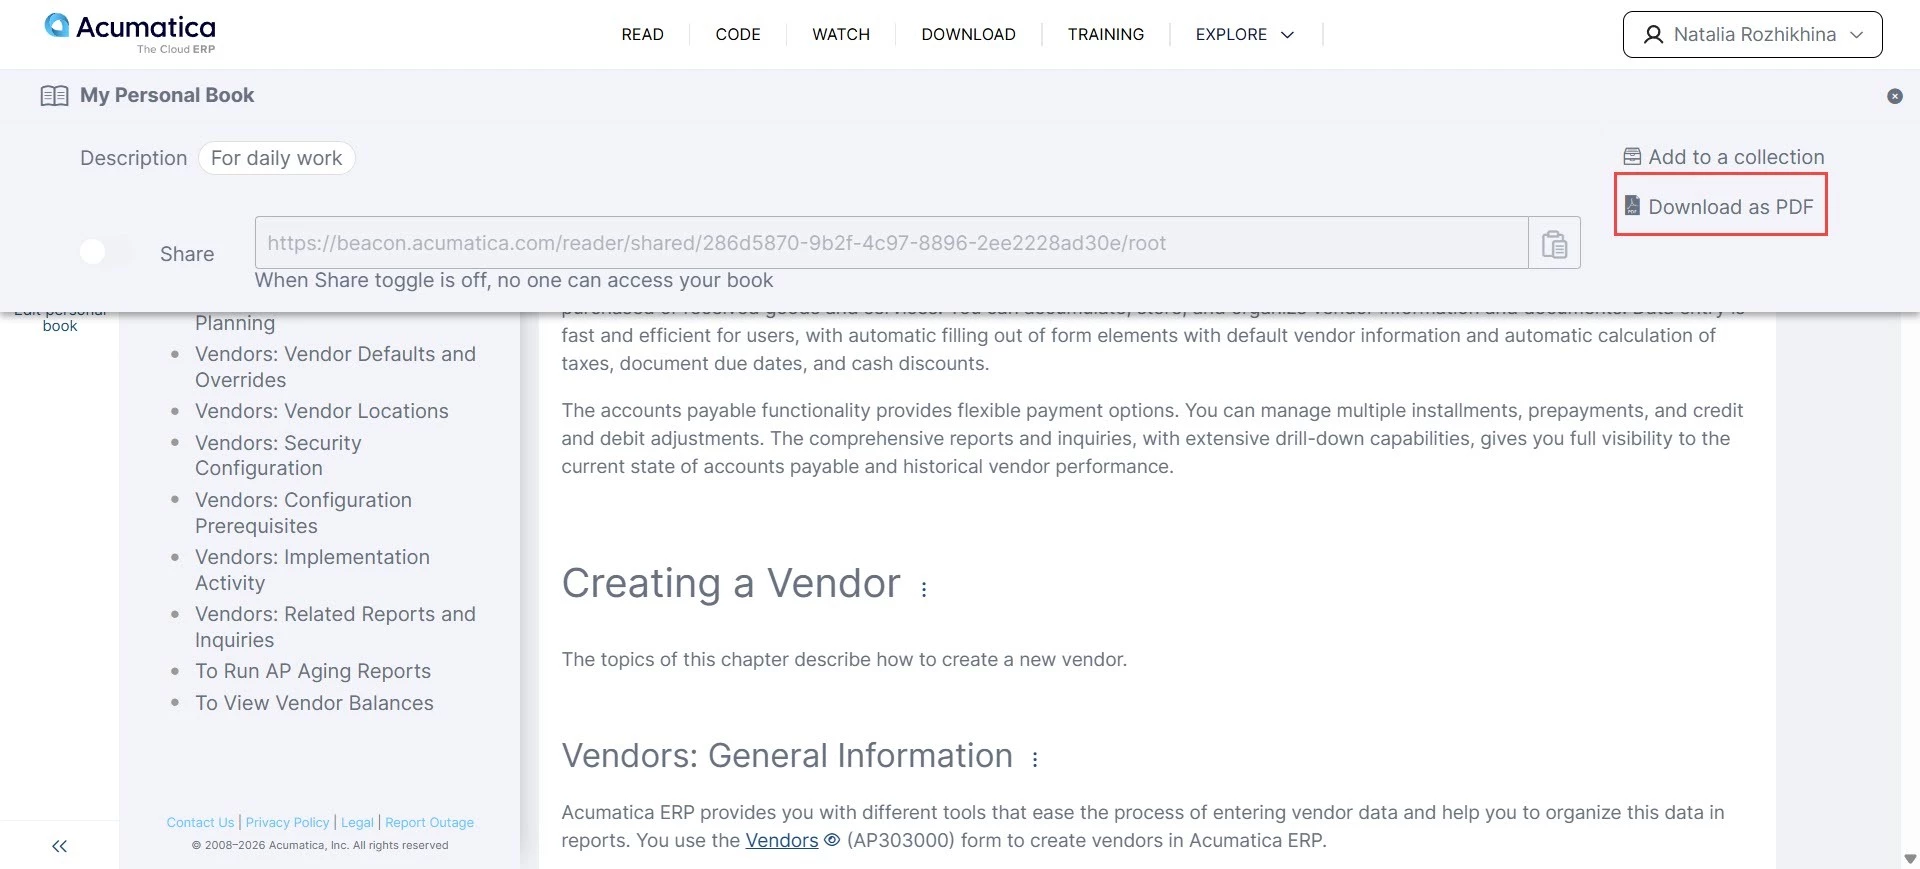Toggle the Share switch on

click(x=106, y=252)
